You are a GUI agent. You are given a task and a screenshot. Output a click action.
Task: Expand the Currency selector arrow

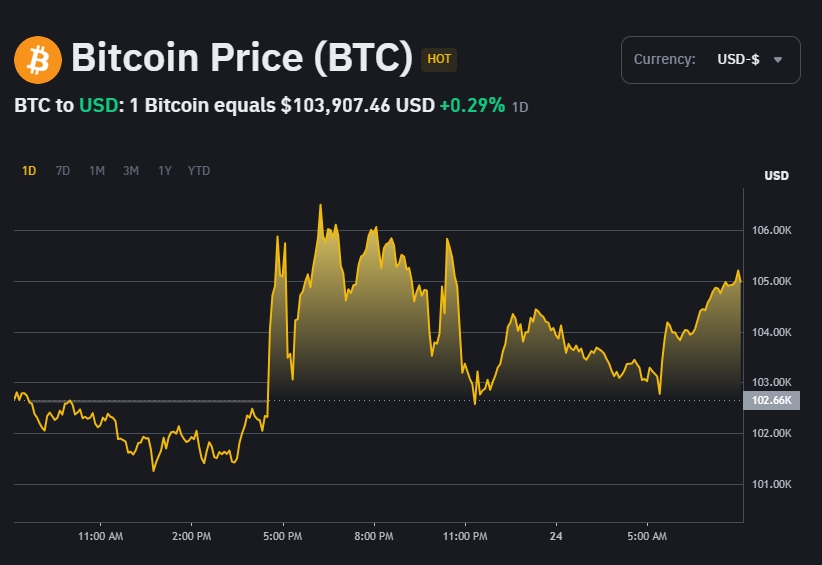778,60
